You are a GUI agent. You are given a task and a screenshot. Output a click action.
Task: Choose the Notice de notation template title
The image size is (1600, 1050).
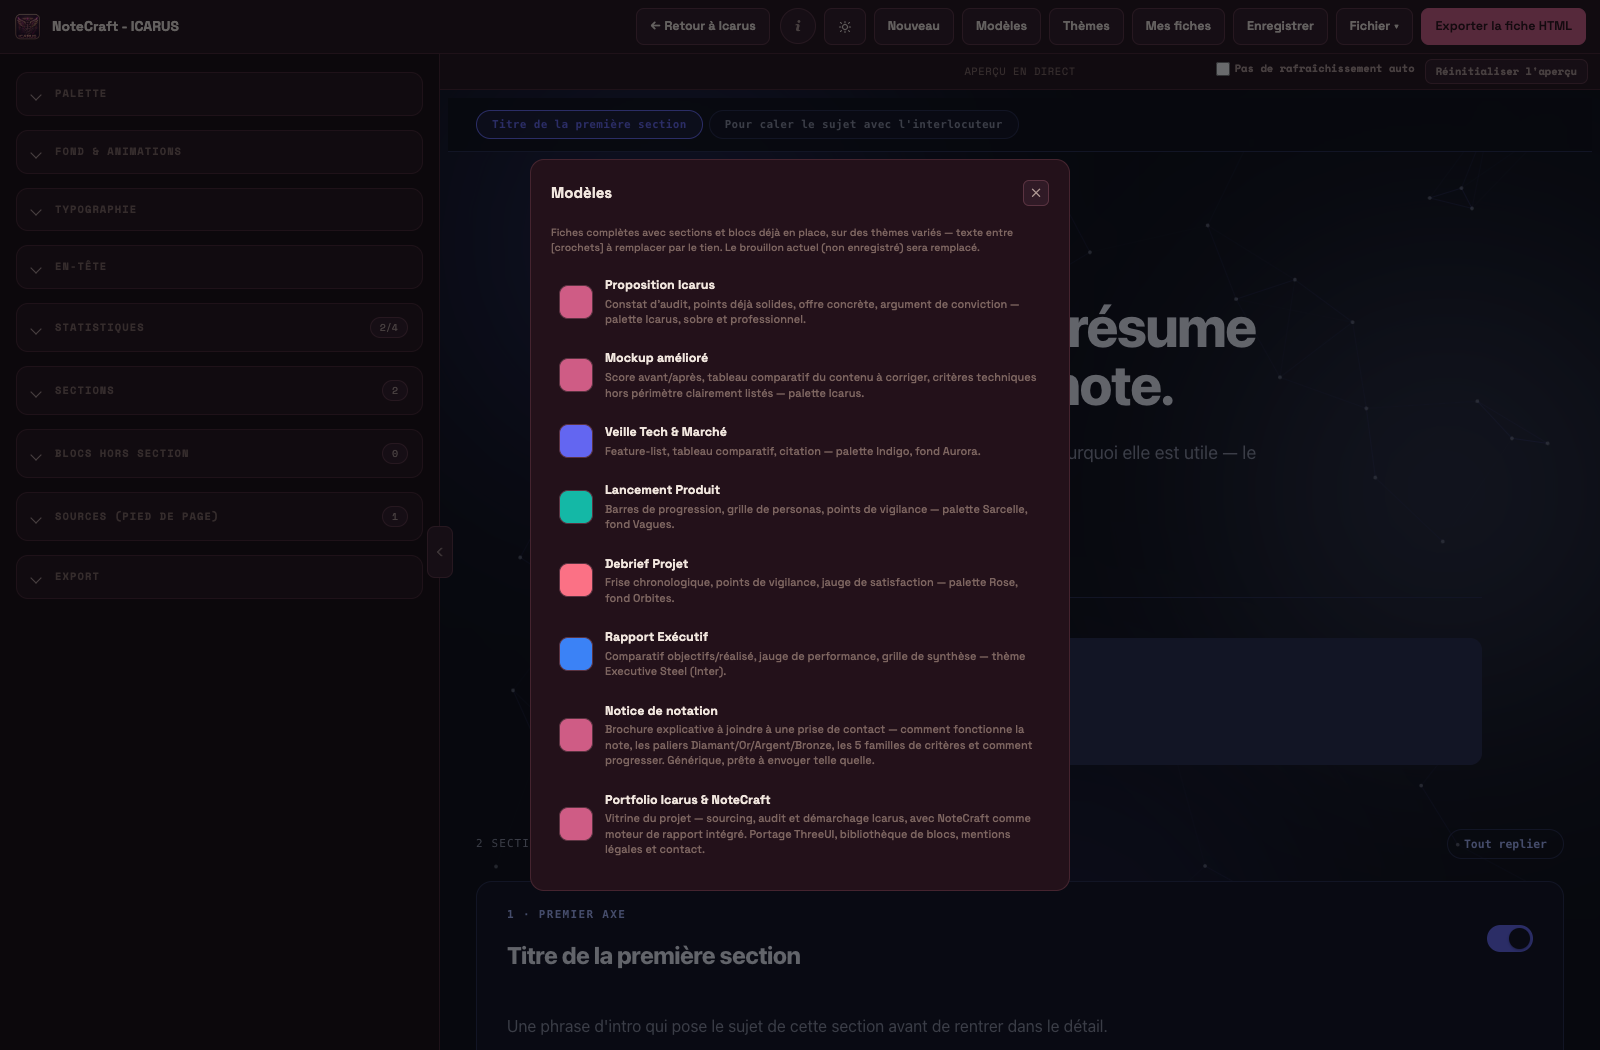(661, 711)
